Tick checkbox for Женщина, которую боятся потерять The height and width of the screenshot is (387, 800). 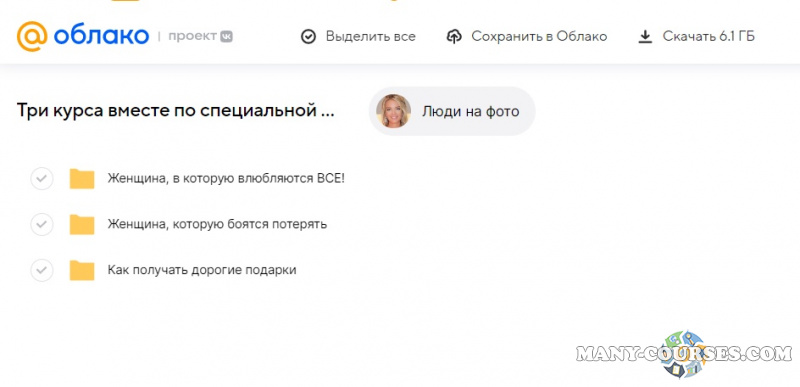(x=42, y=224)
